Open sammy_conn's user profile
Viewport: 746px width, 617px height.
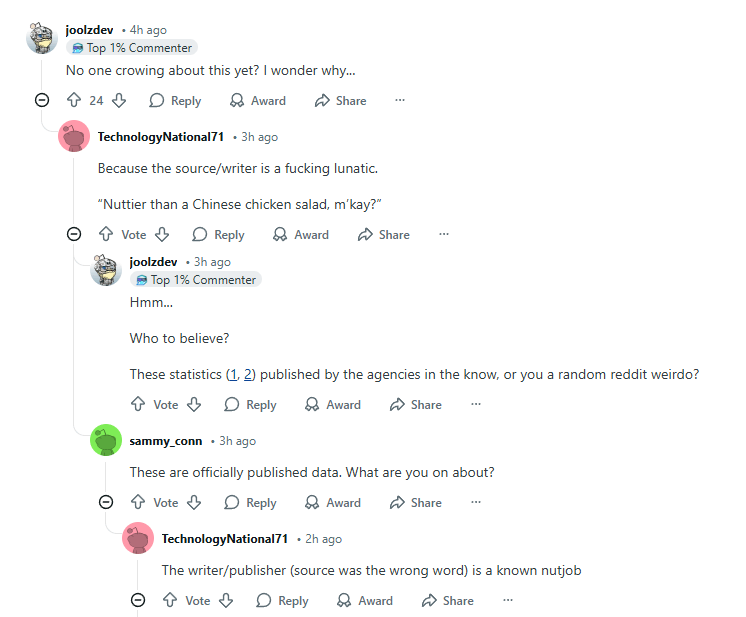[x=166, y=441]
